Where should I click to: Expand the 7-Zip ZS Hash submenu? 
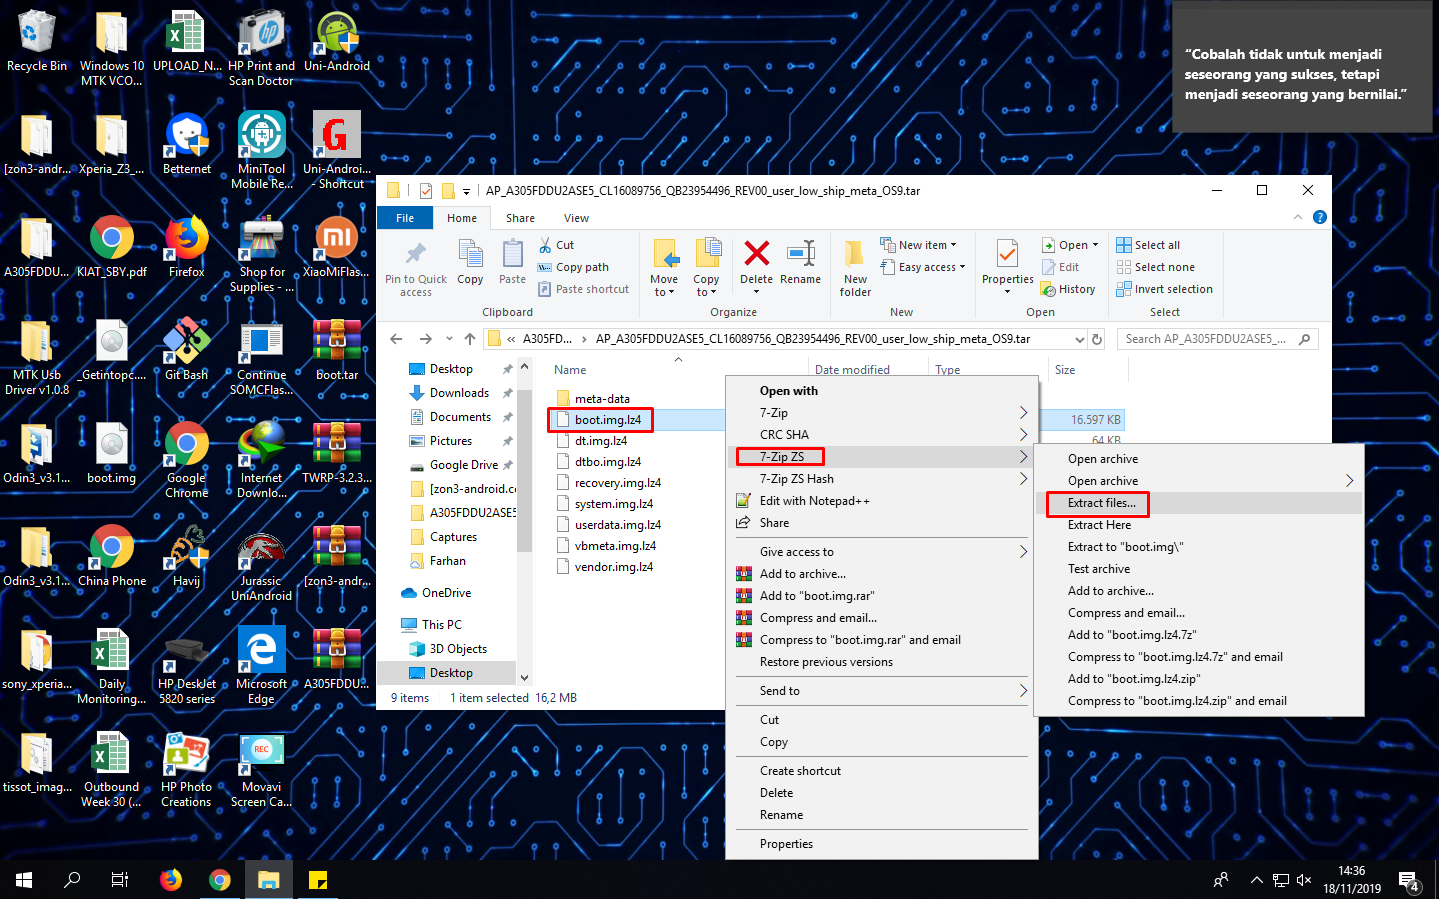coord(882,479)
